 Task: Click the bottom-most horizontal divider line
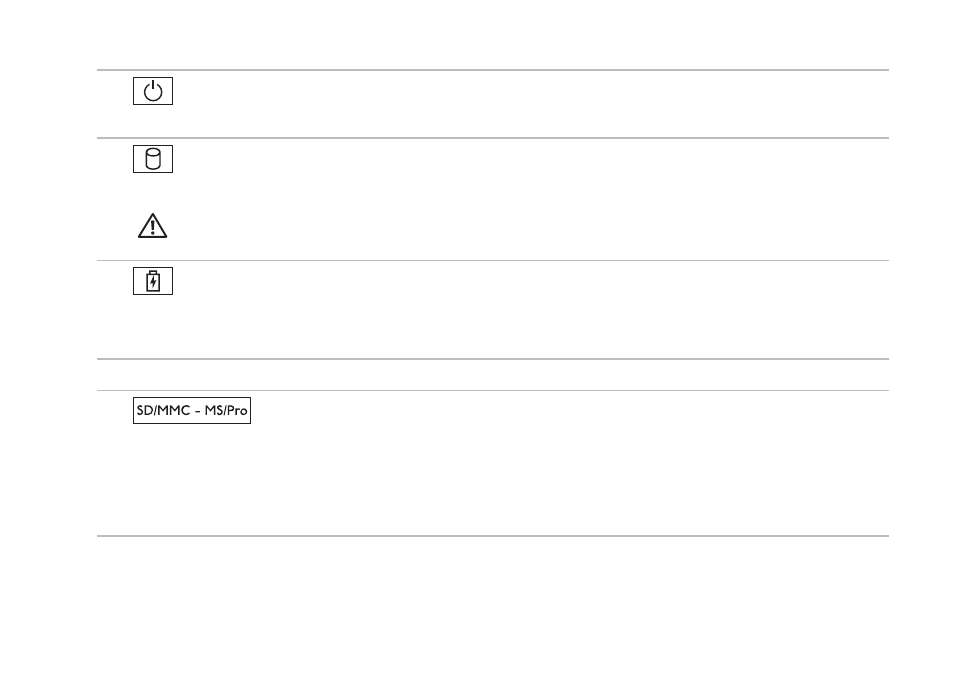point(493,536)
